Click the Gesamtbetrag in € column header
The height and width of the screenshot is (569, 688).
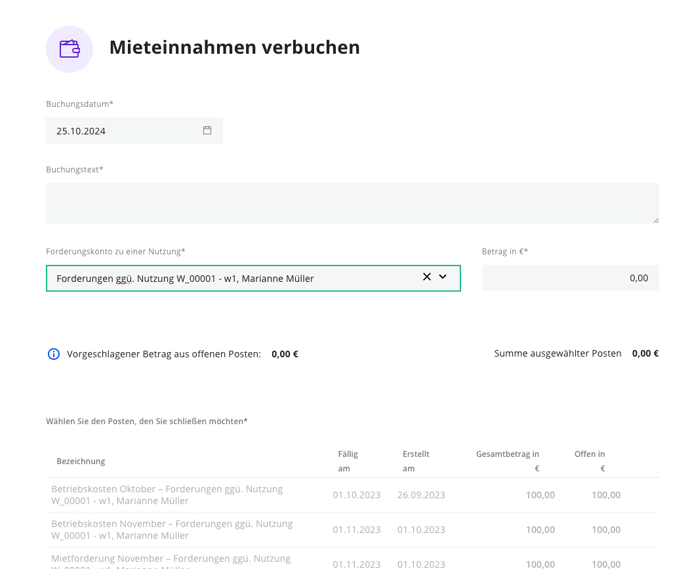click(x=508, y=461)
